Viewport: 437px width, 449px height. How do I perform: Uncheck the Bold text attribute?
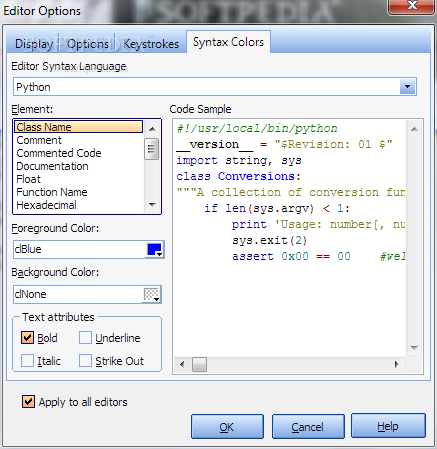click(x=27, y=338)
